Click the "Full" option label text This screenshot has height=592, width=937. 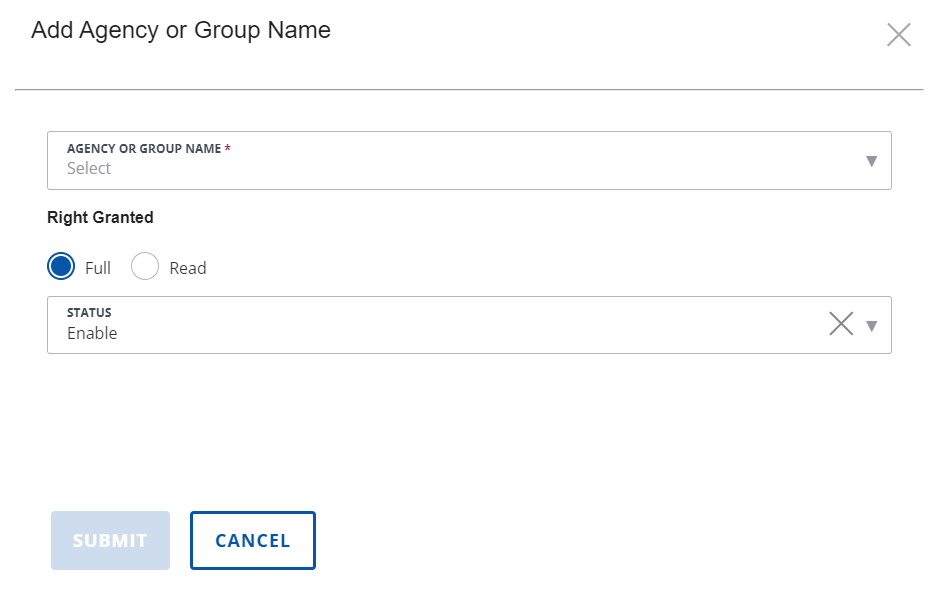[x=98, y=268]
